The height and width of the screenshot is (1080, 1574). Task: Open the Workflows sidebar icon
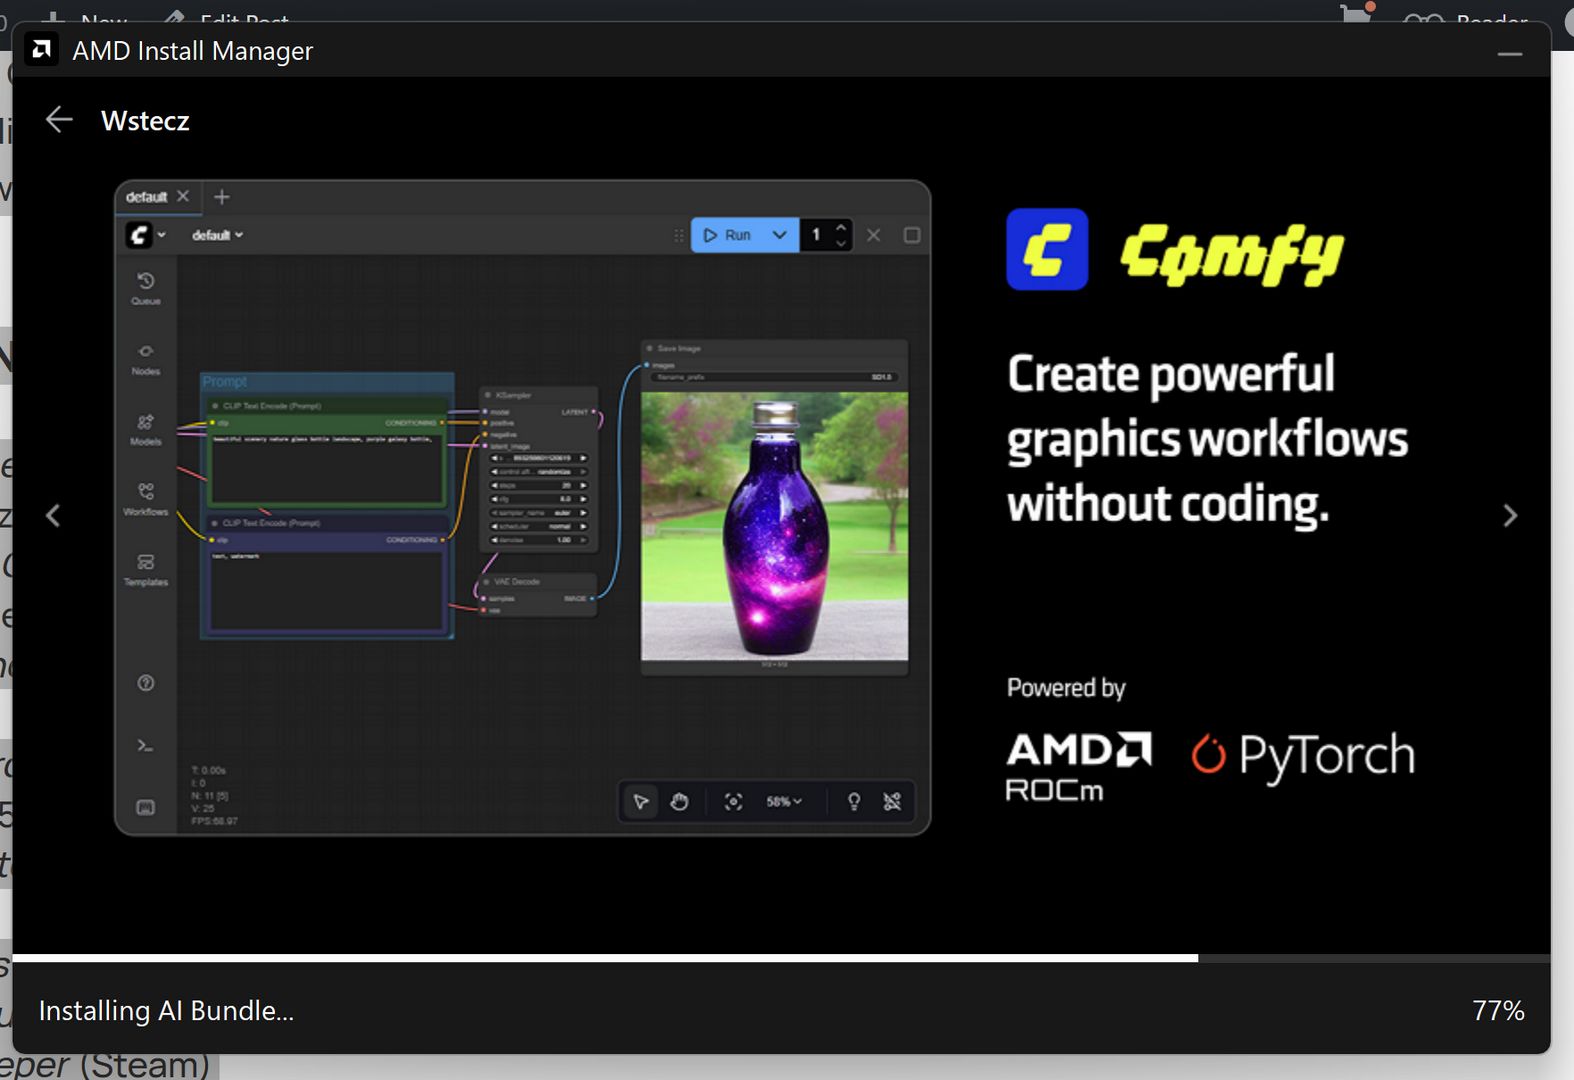[146, 498]
